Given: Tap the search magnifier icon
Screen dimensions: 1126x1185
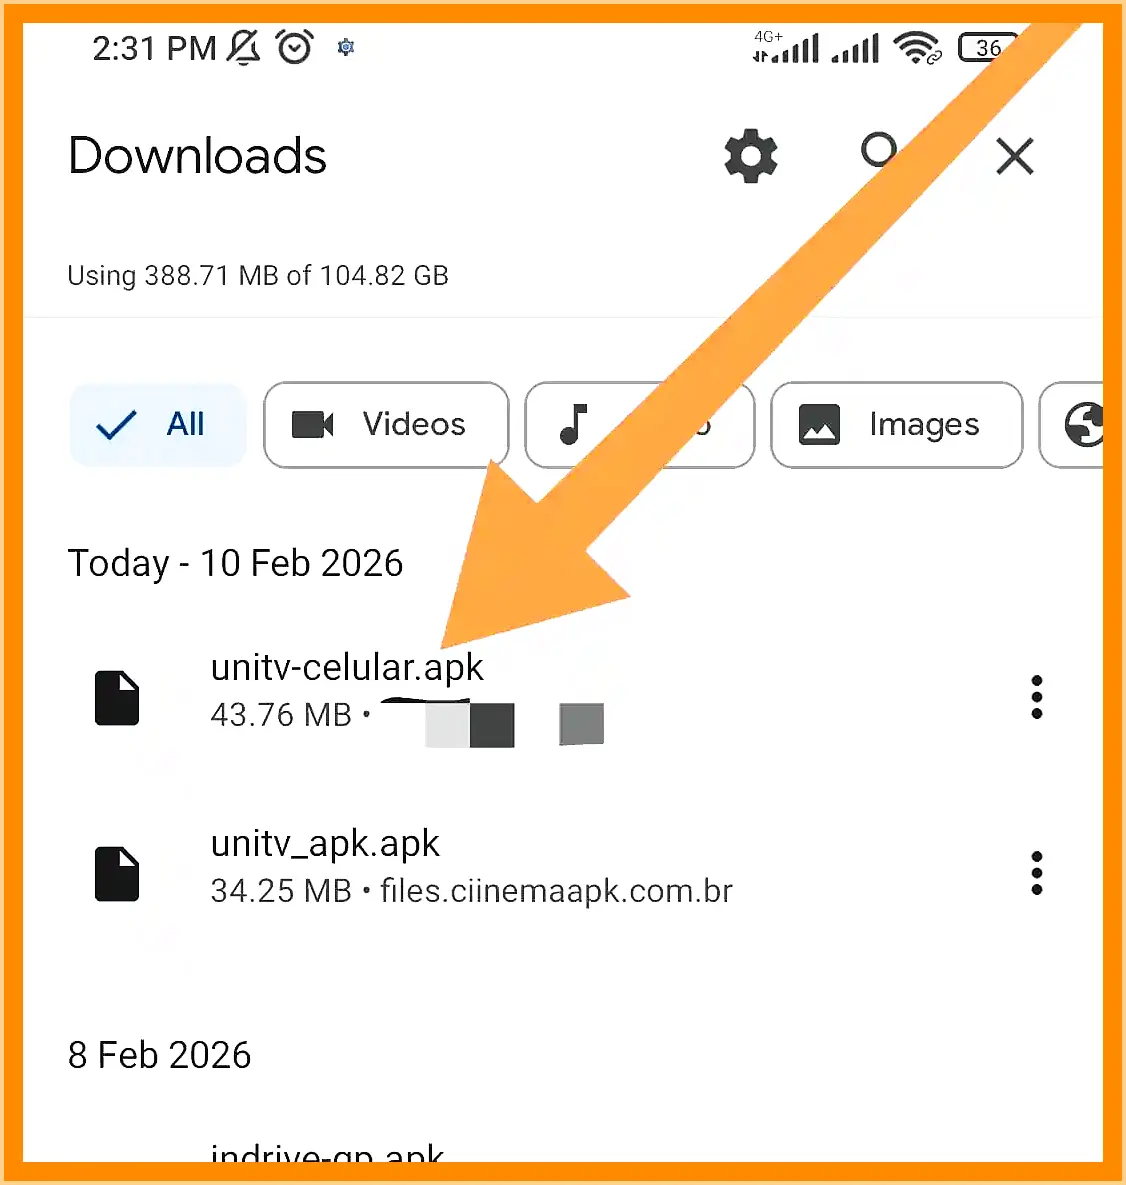Looking at the screenshot, I should click(880, 153).
